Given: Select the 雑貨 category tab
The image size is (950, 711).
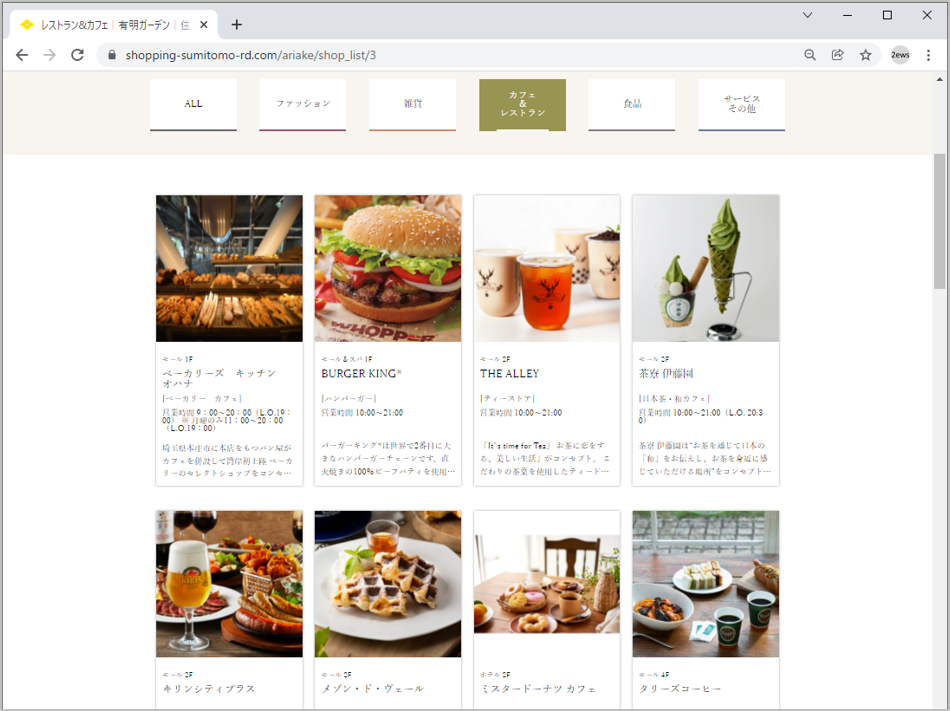Looking at the screenshot, I should coord(413,104).
